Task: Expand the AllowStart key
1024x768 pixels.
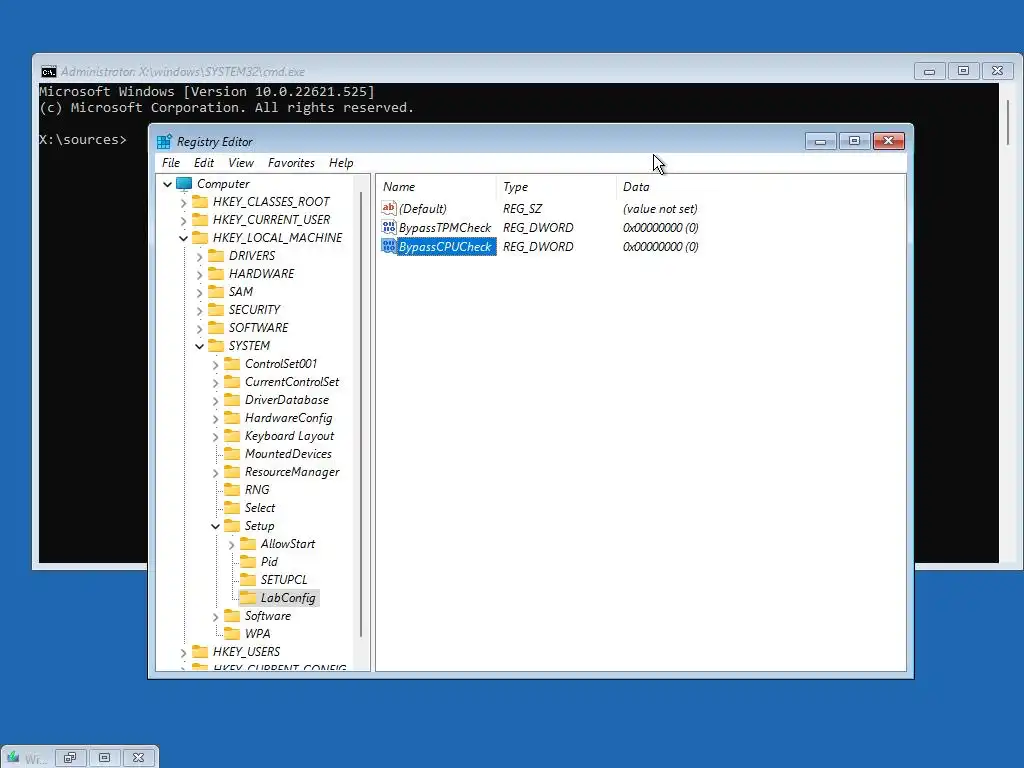Action: pyautogui.click(x=231, y=545)
